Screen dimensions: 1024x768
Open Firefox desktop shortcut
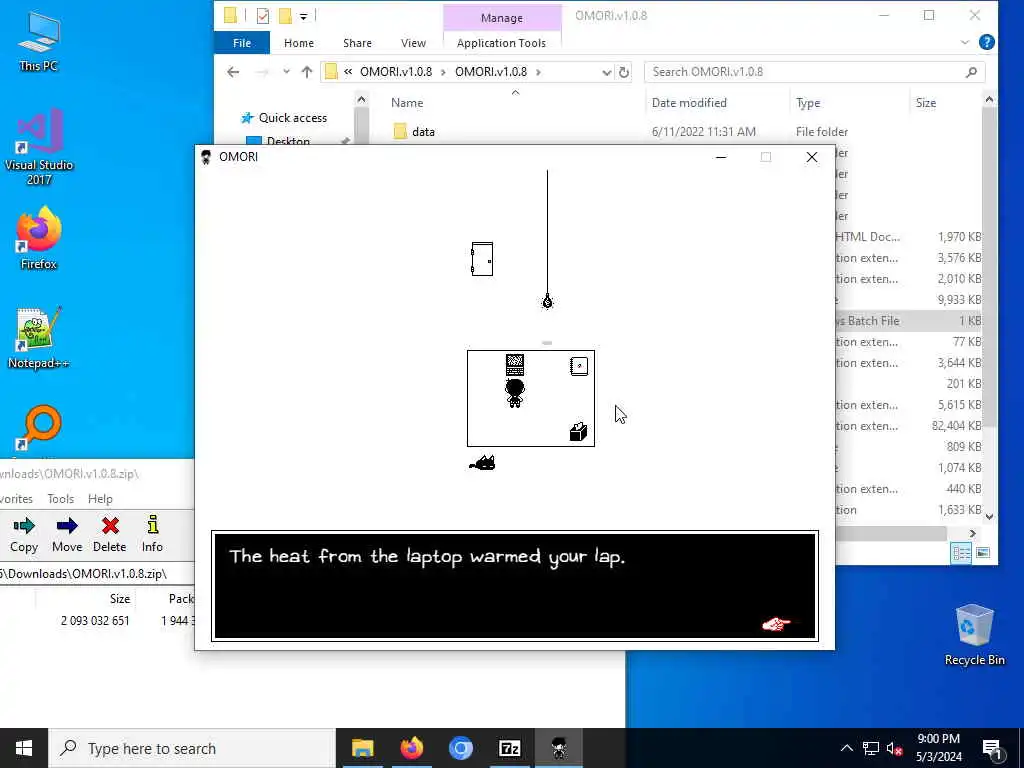39,238
